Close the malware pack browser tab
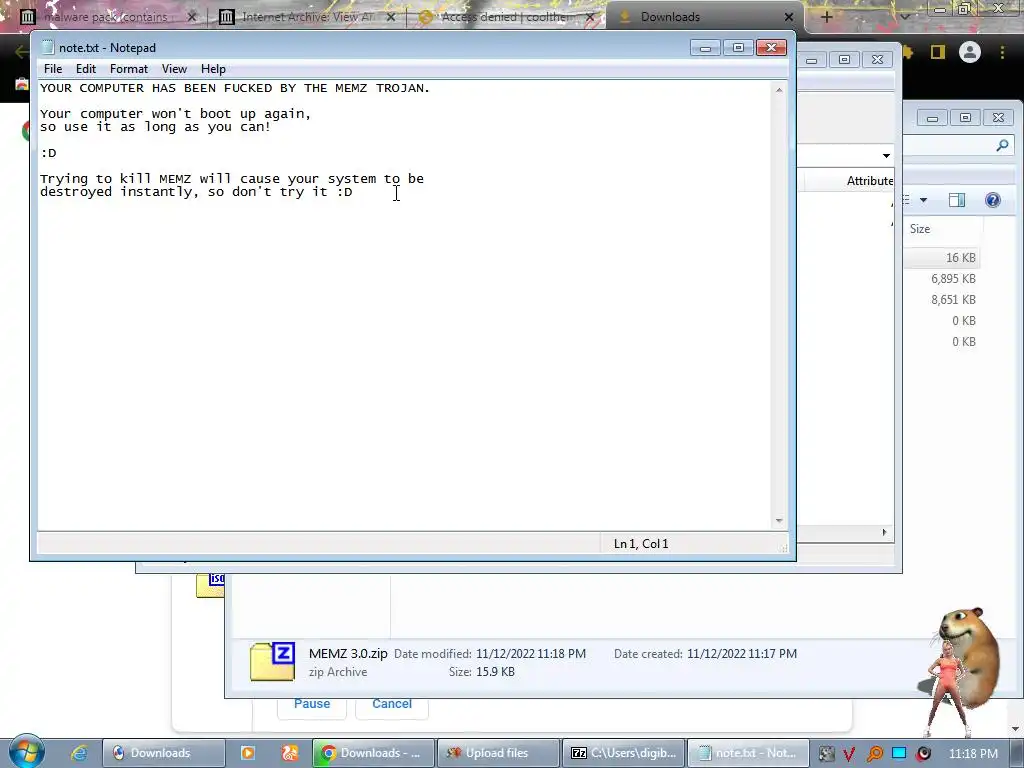1024x768 pixels. [191, 17]
